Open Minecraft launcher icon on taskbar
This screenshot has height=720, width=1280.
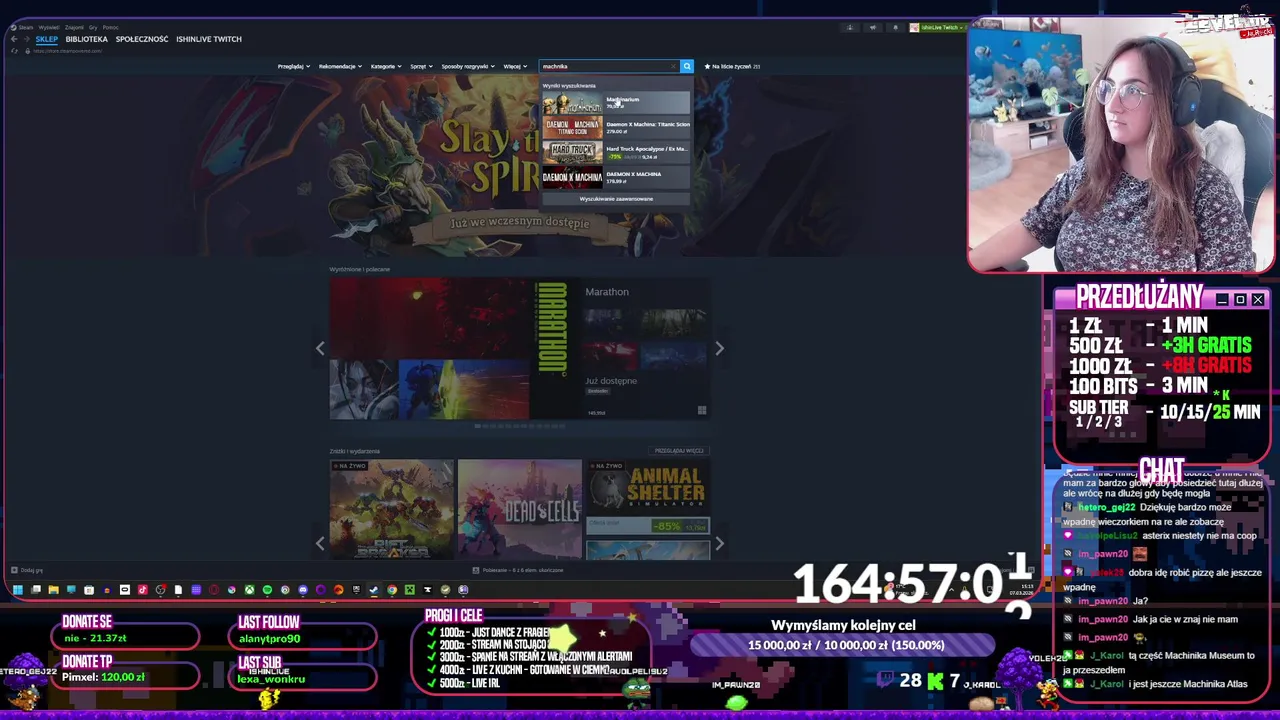409,590
